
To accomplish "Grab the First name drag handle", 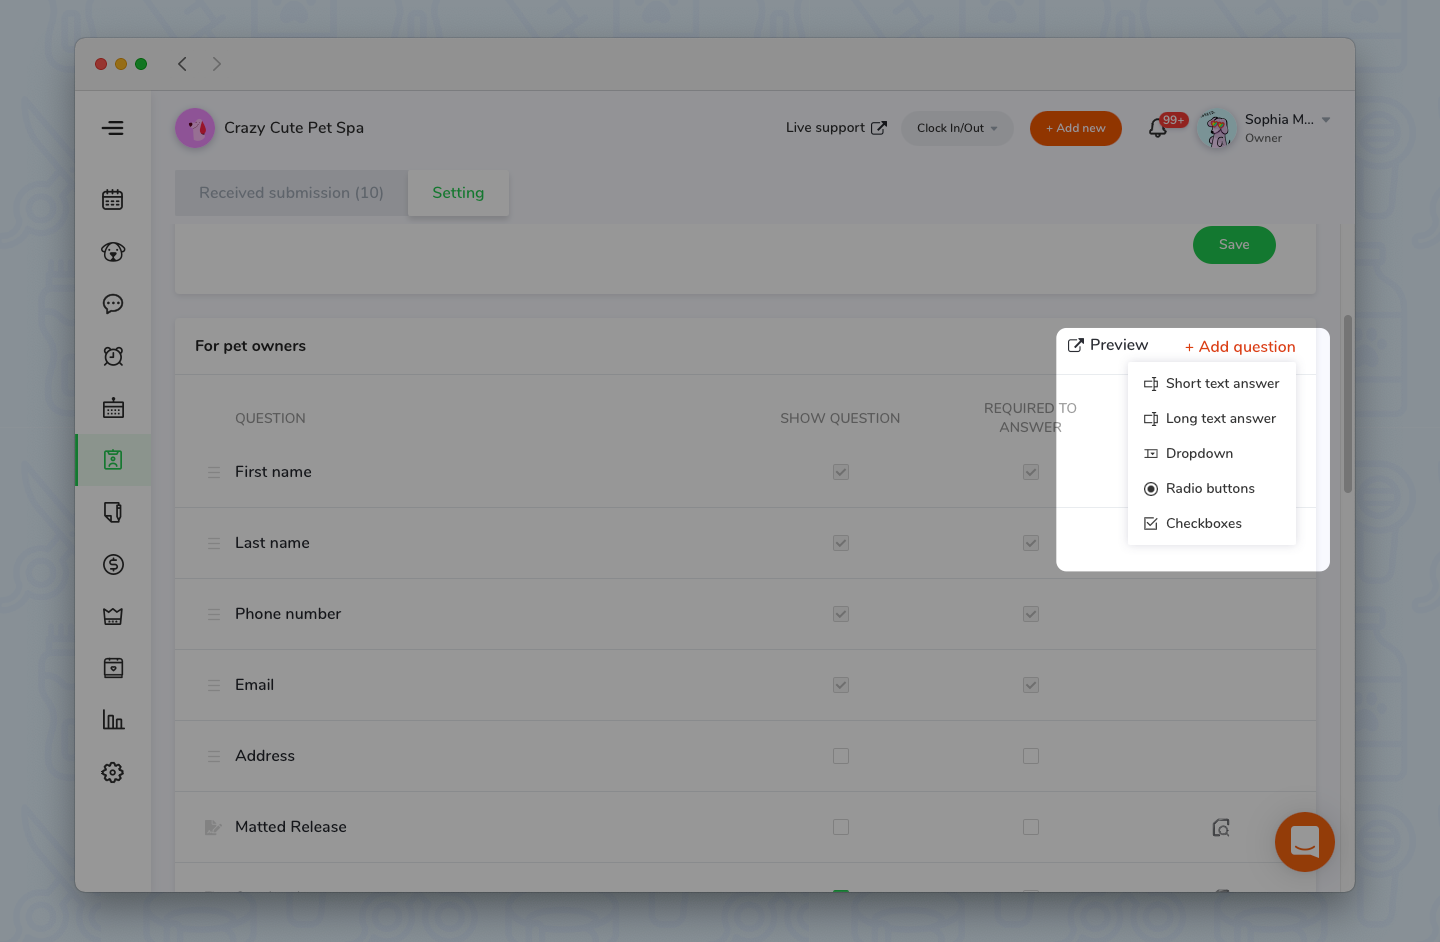I will pos(213,472).
